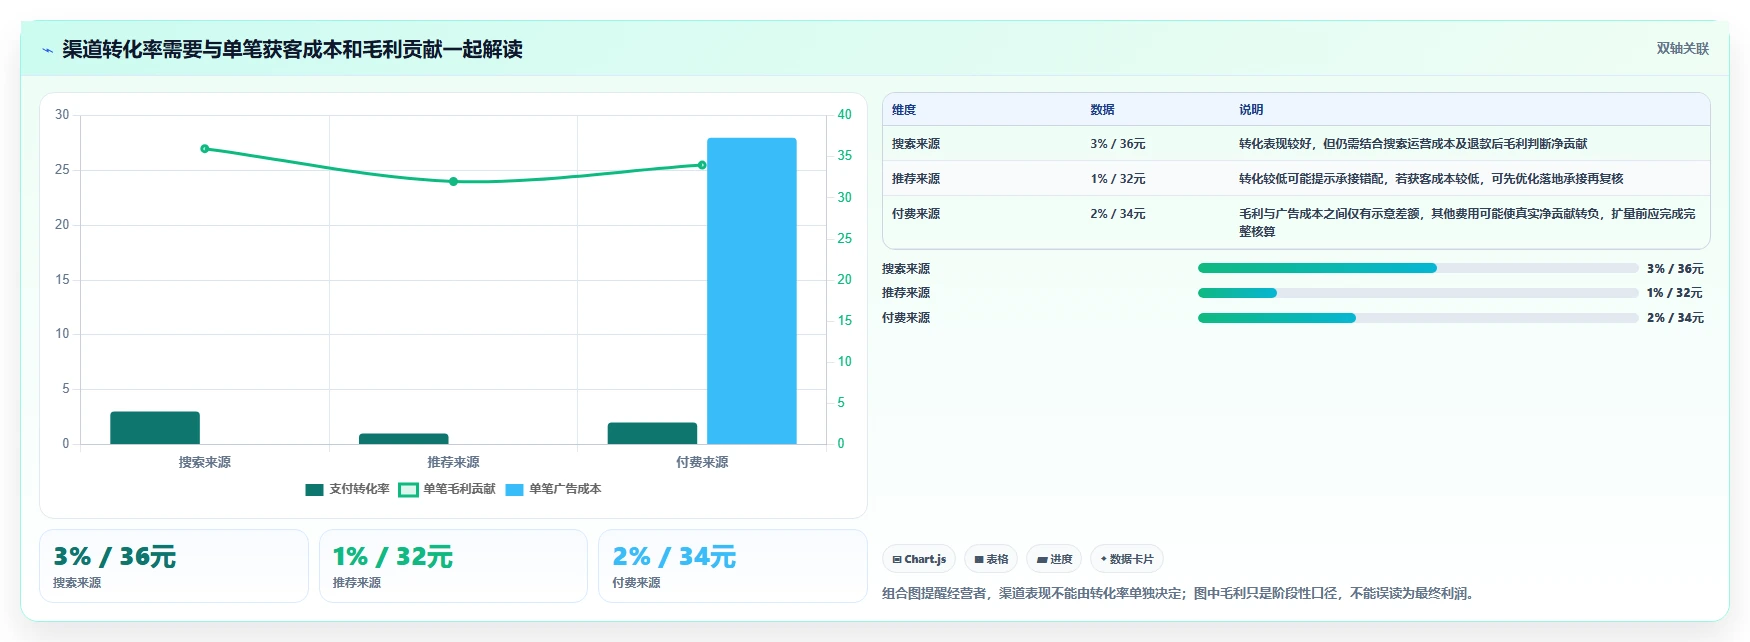This screenshot has width=1750, height=642.
Task: Click the dark green 支付转化率 legend swatch
Action: 314,490
